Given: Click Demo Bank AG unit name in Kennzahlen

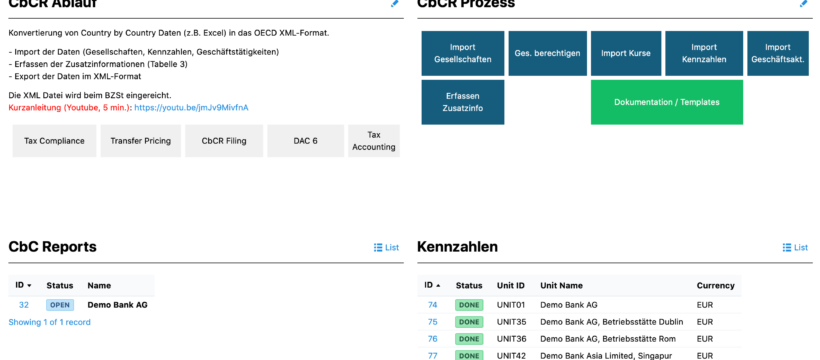Looking at the screenshot, I should tap(568, 305).
